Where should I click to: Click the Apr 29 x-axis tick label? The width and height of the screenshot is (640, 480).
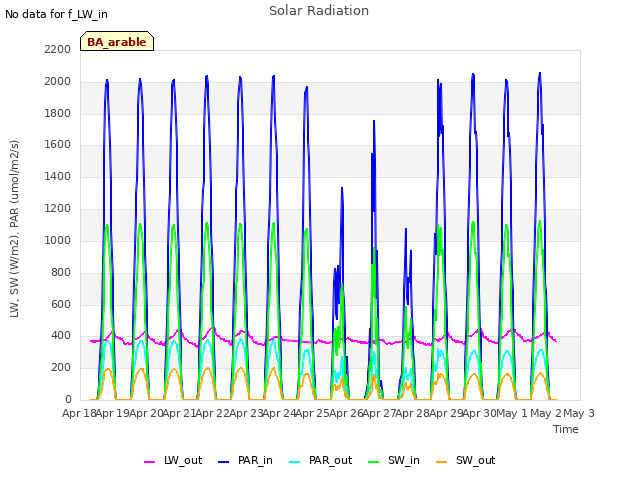coord(446,413)
